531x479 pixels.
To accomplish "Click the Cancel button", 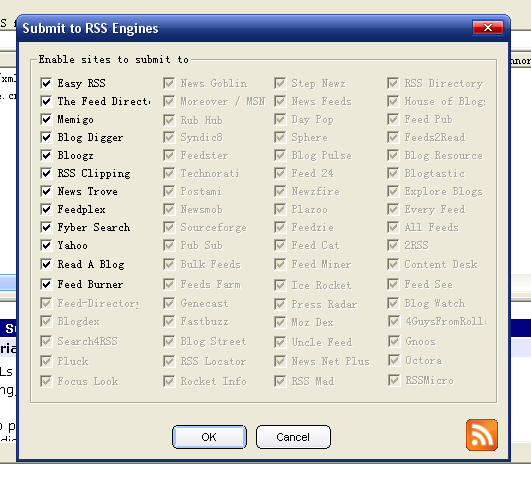I will pos(293,437).
